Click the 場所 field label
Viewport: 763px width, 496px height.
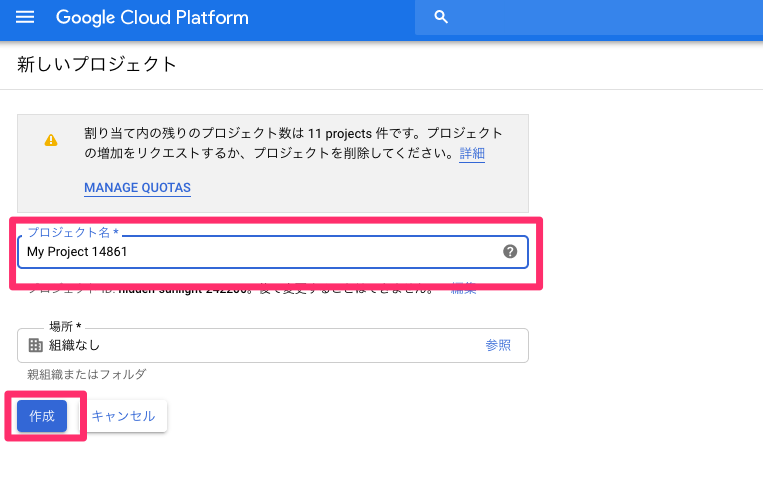(64, 327)
